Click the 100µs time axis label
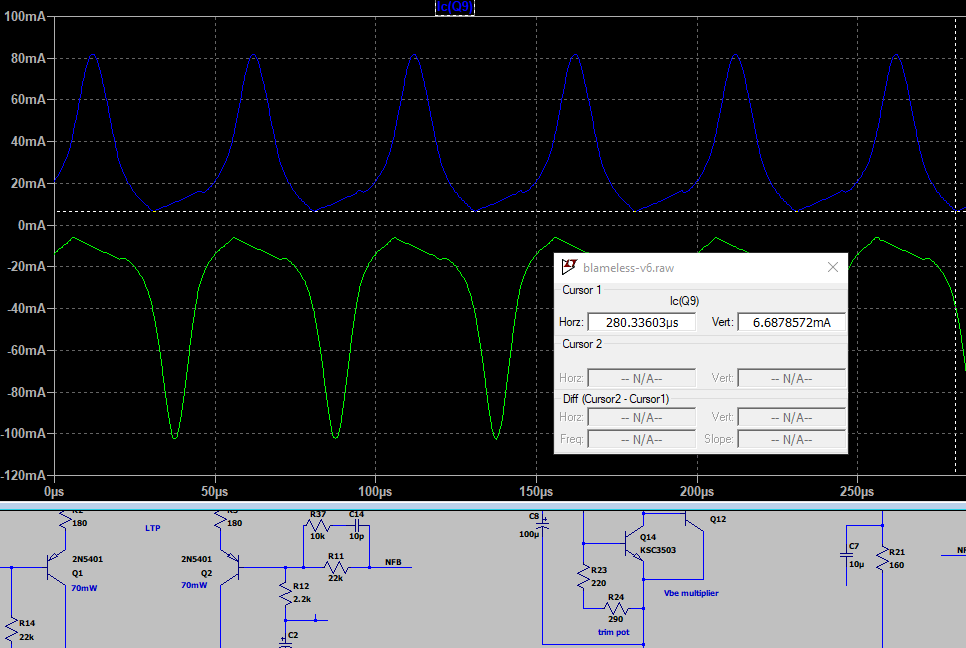 pyautogui.click(x=375, y=492)
